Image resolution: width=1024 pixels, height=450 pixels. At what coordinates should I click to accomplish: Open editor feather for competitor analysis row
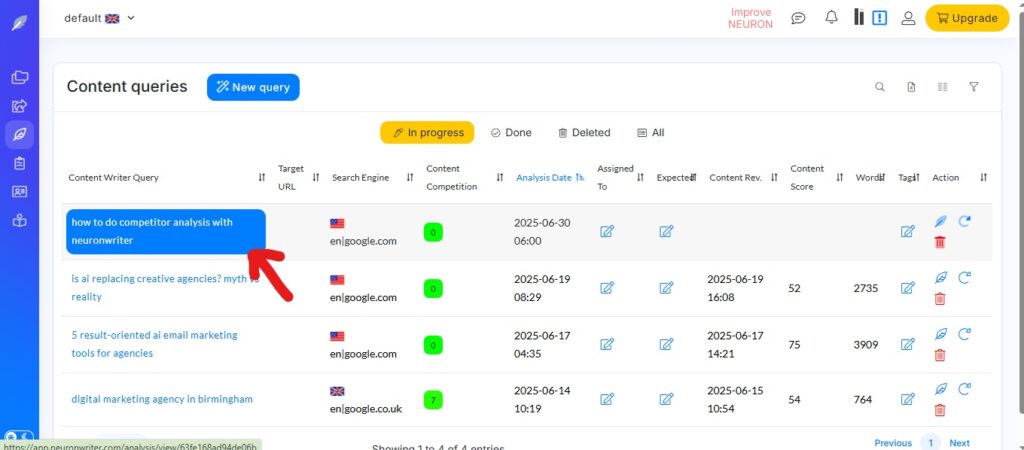click(940, 221)
